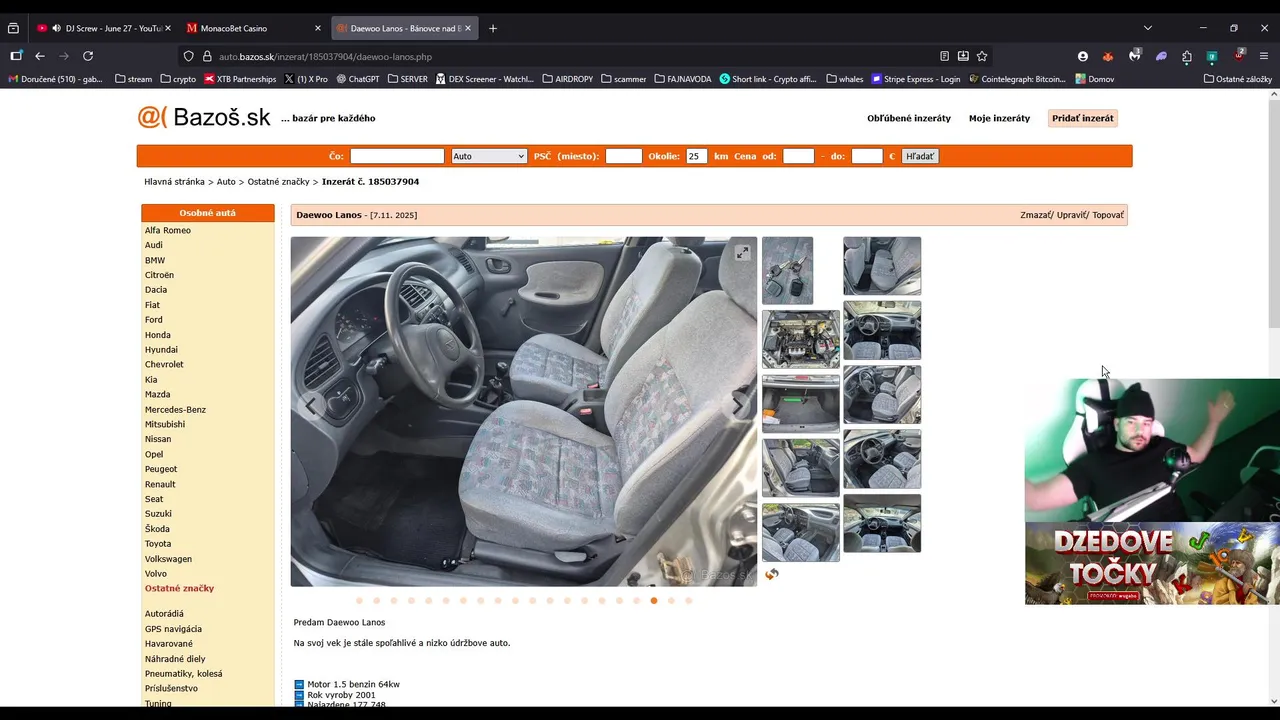Reload the page with the refresh icon
Image resolution: width=1280 pixels, height=720 pixels.
click(x=88, y=56)
